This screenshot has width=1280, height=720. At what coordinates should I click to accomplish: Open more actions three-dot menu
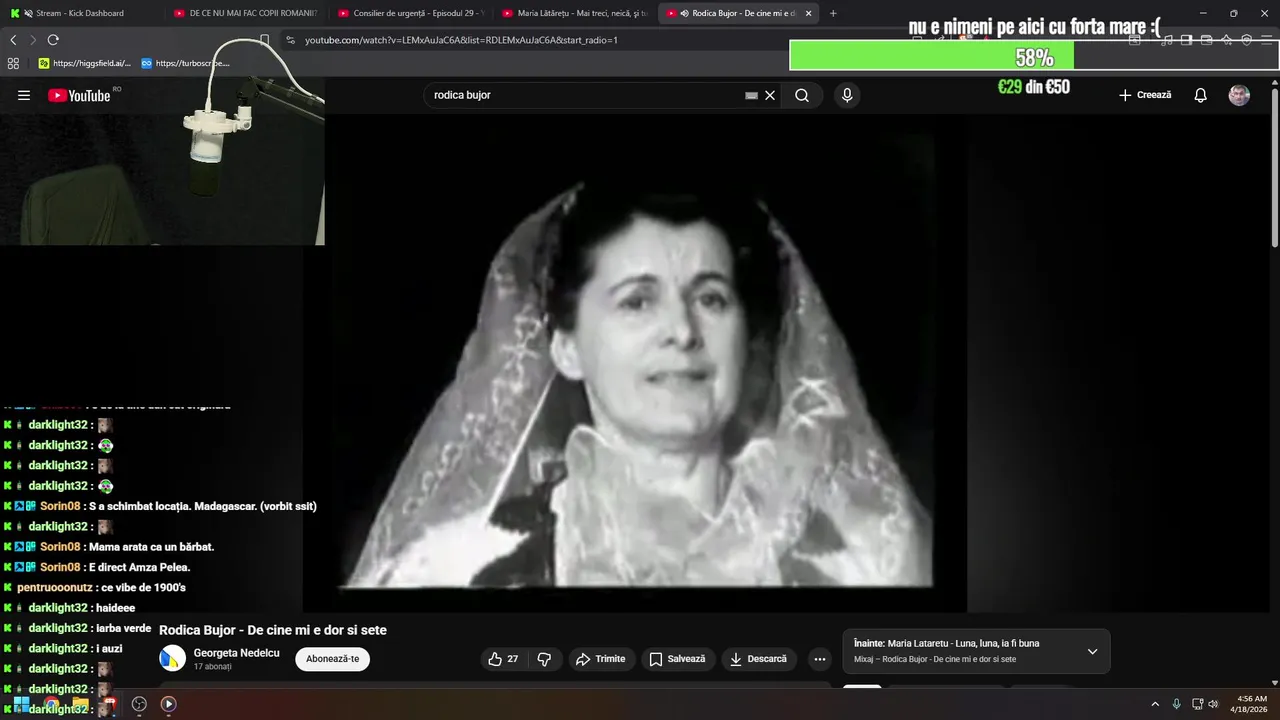820,659
